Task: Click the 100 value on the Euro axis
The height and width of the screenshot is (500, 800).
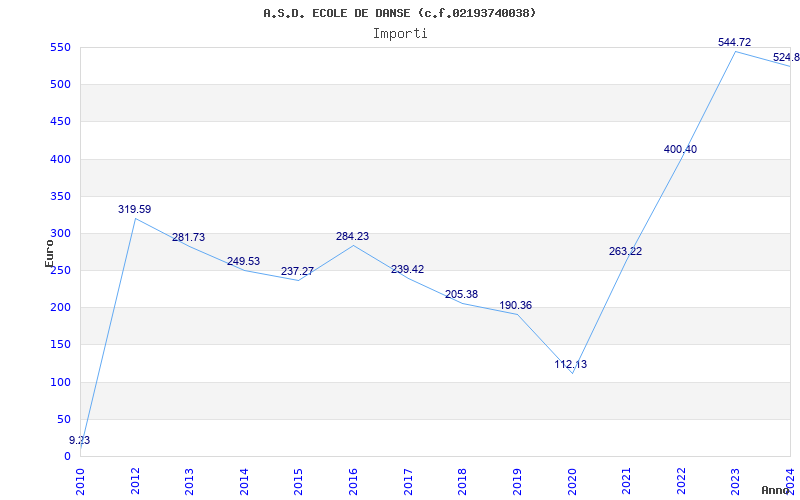Action: (x=60, y=382)
